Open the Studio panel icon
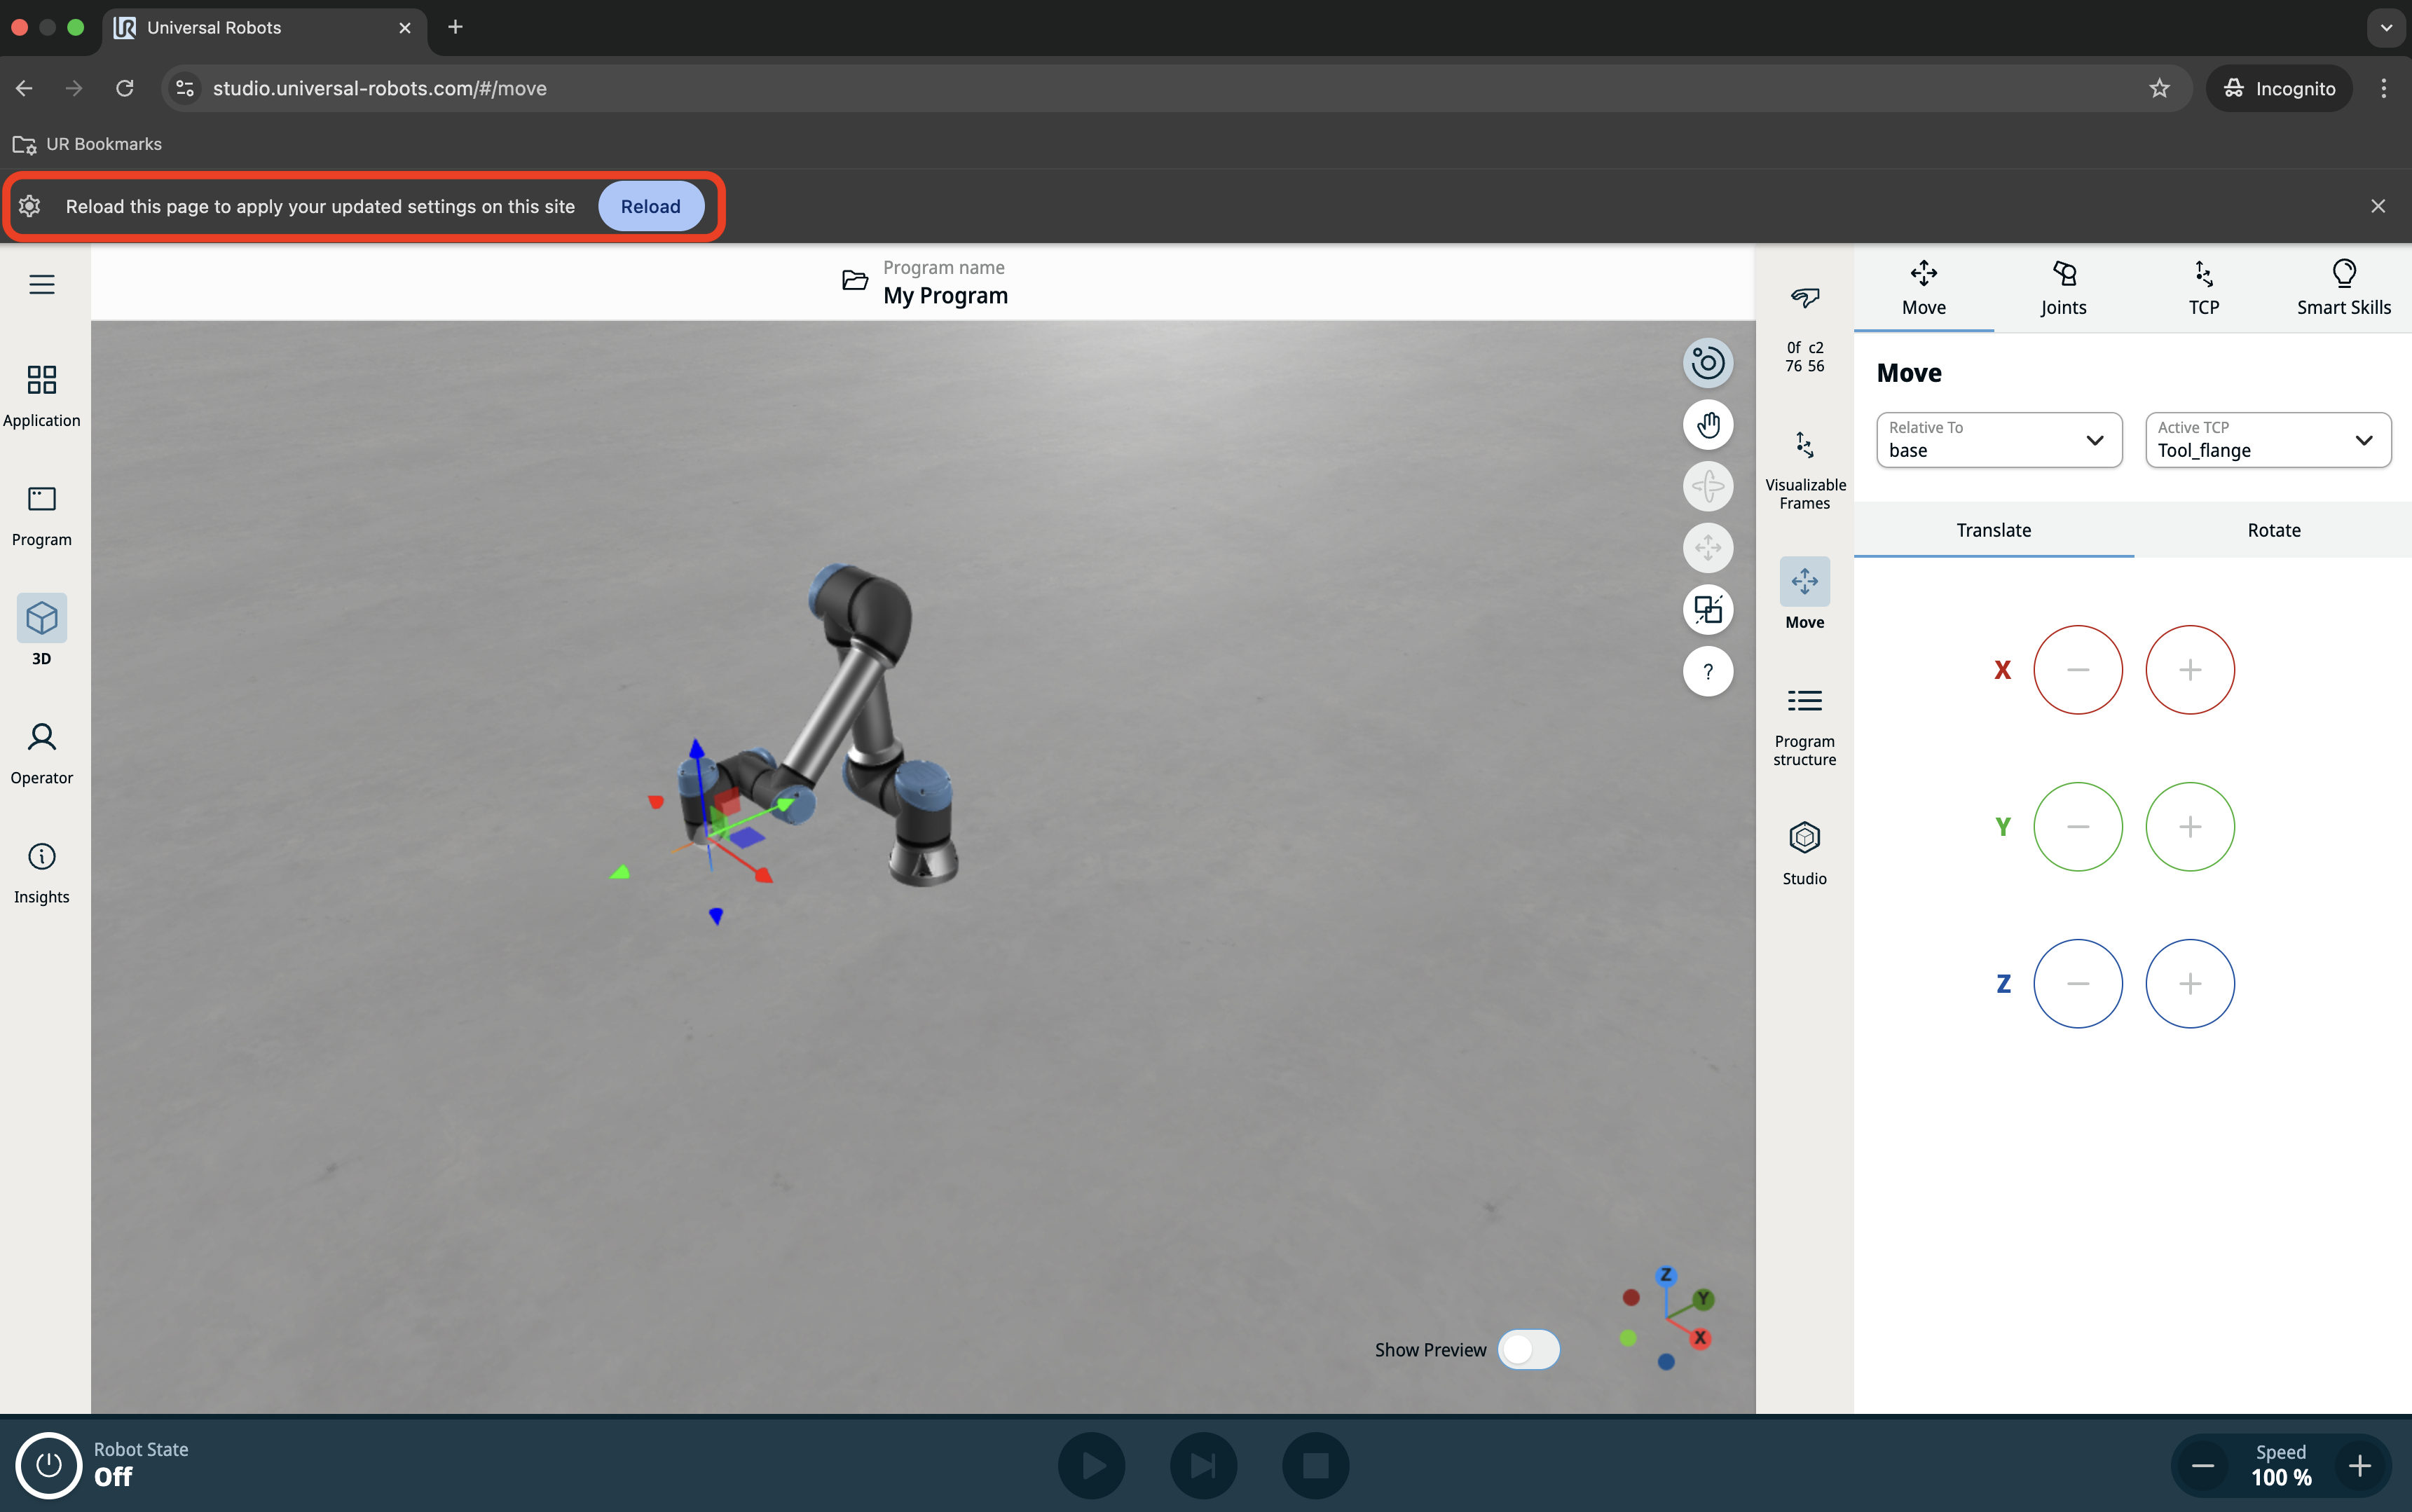The width and height of the screenshot is (2412, 1512). click(1804, 852)
